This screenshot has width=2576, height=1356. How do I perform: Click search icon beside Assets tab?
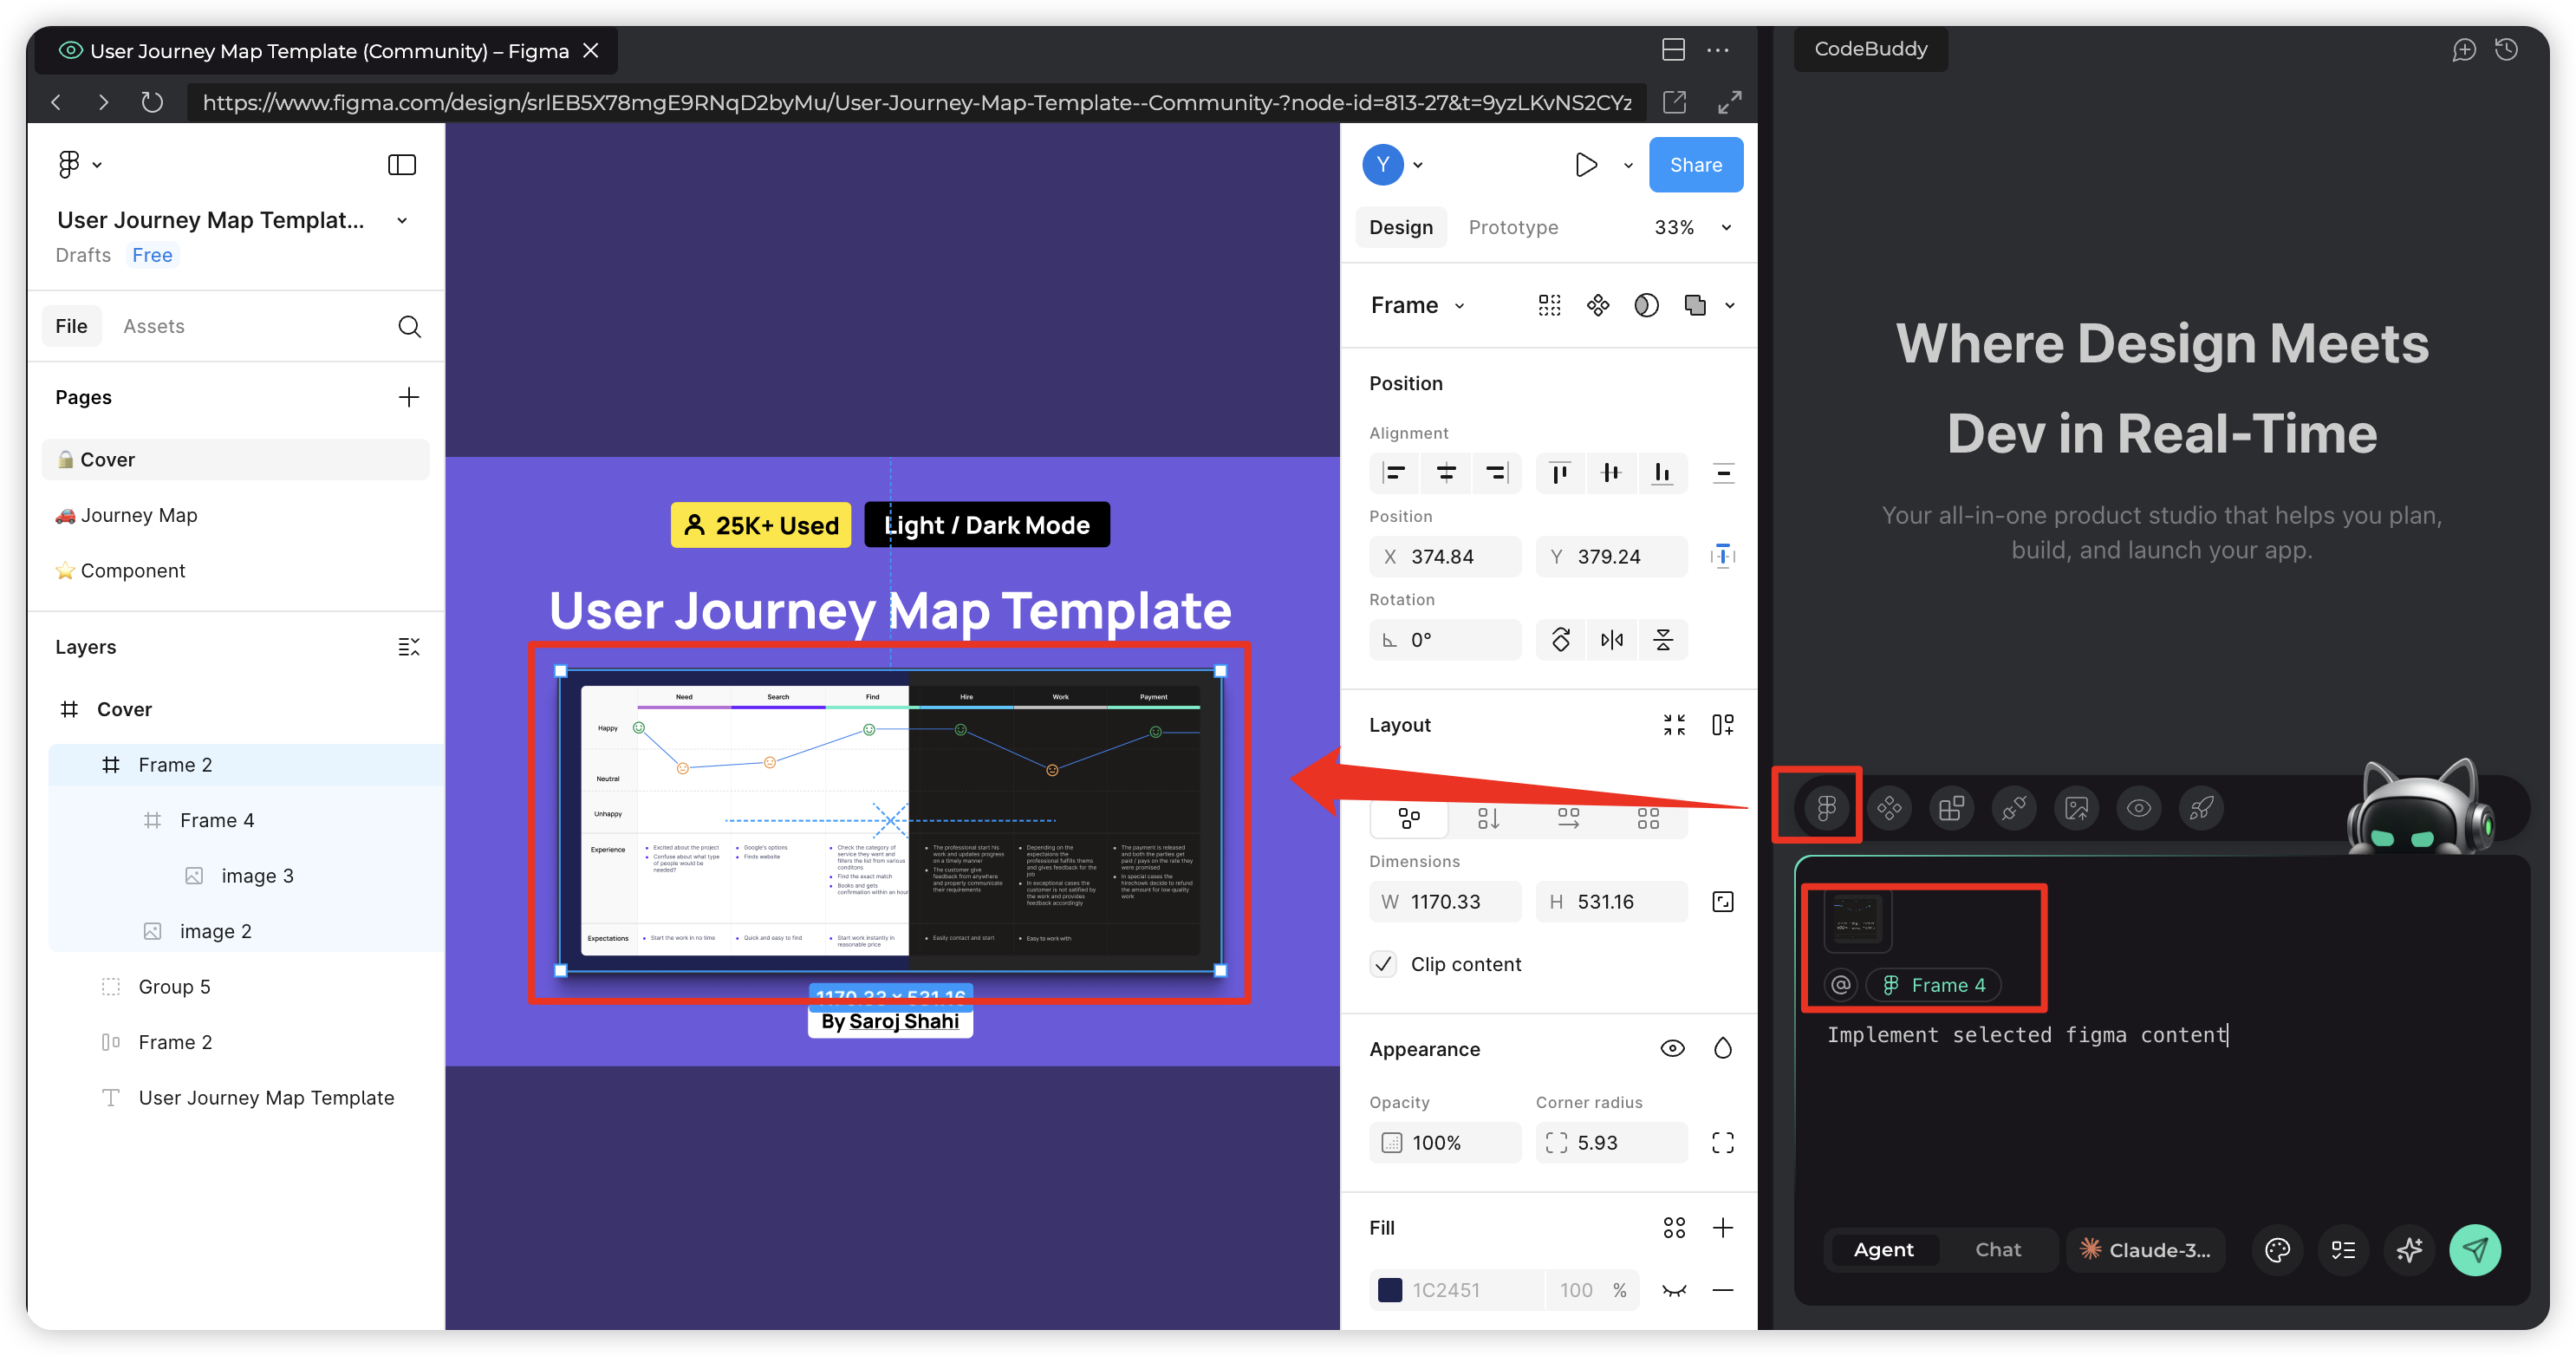tap(409, 326)
